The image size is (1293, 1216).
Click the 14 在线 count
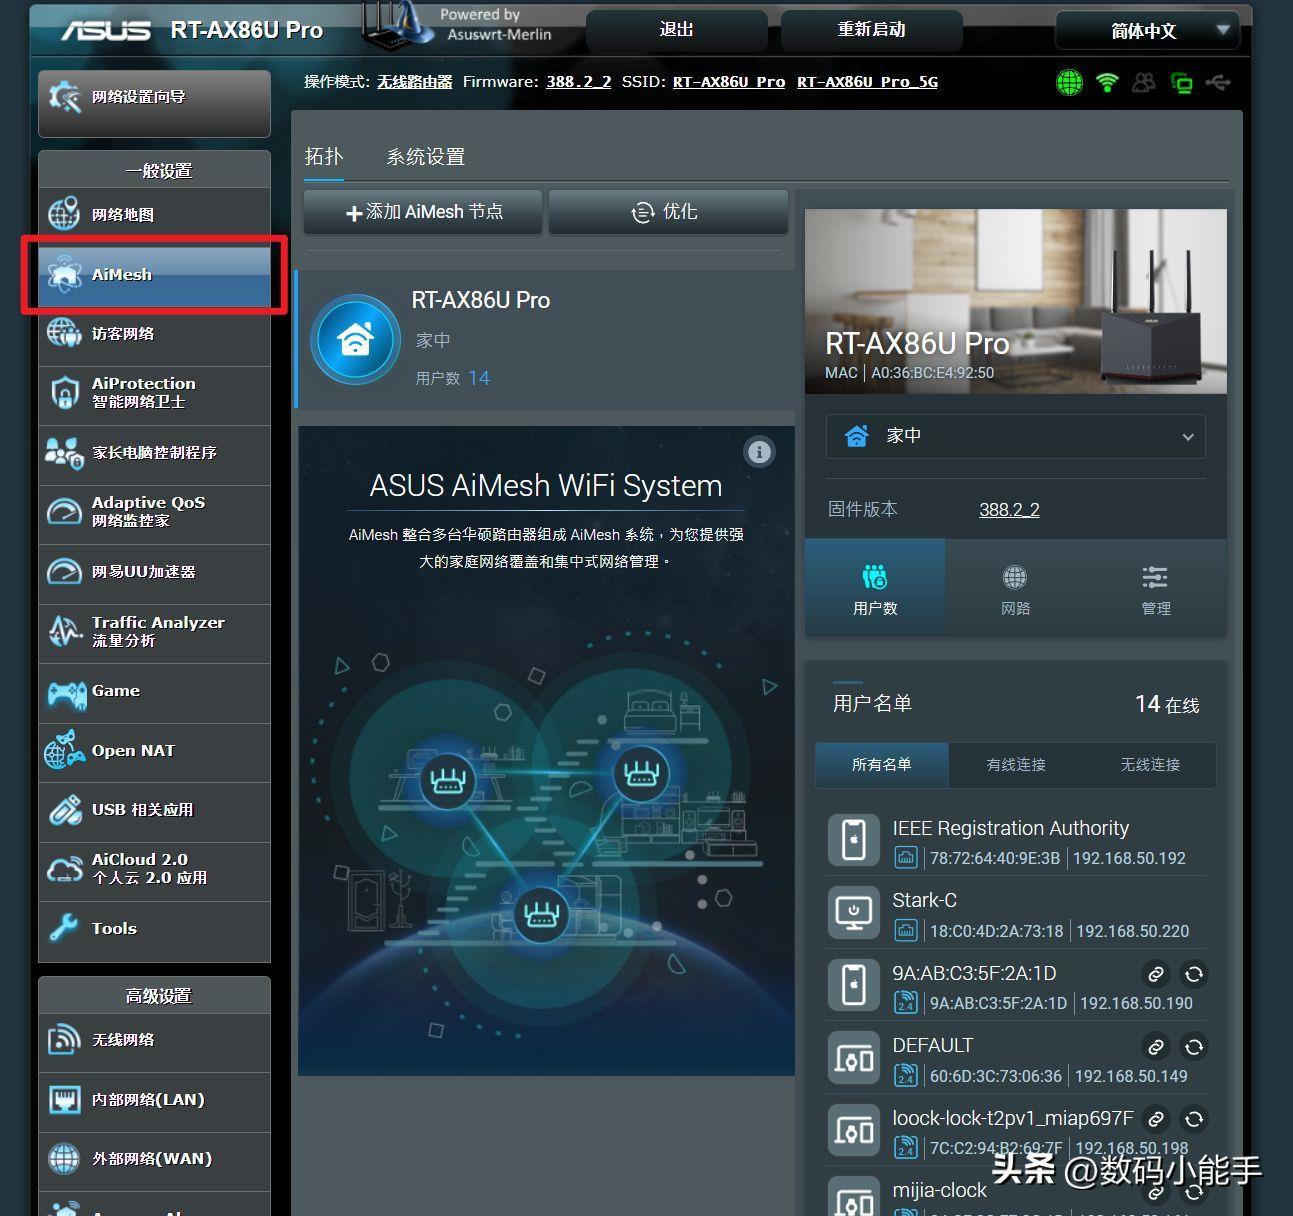pyautogui.click(x=1167, y=704)
